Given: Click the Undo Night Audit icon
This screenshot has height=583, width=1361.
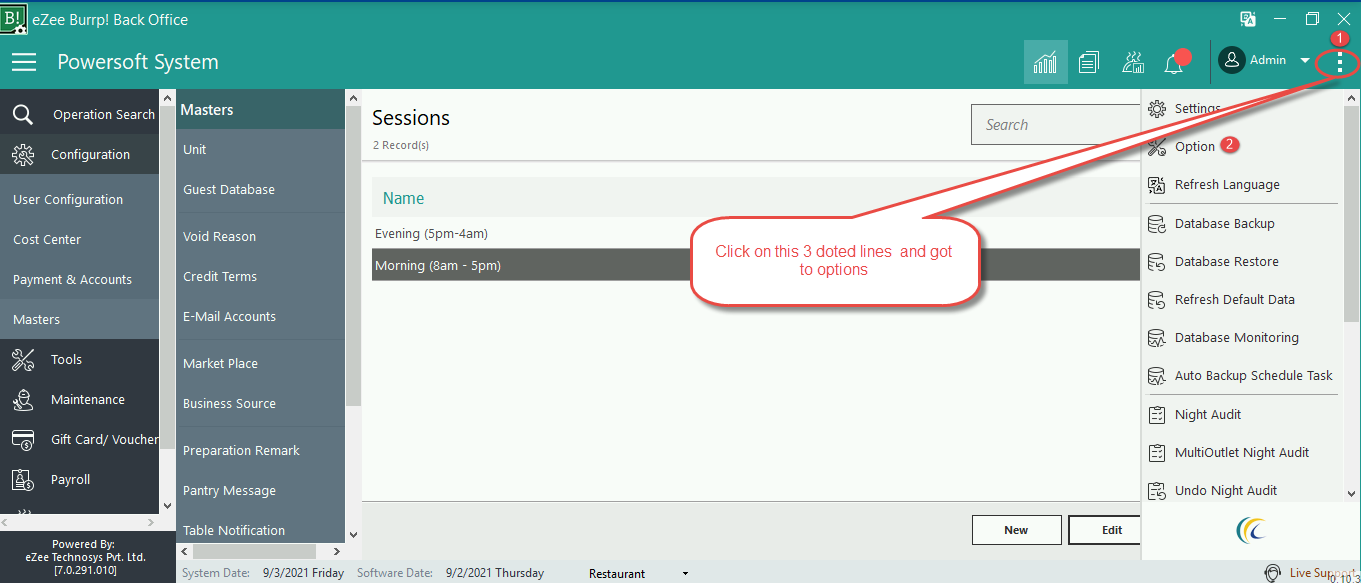Looking at the screenshot, I should pos(1157,491).
